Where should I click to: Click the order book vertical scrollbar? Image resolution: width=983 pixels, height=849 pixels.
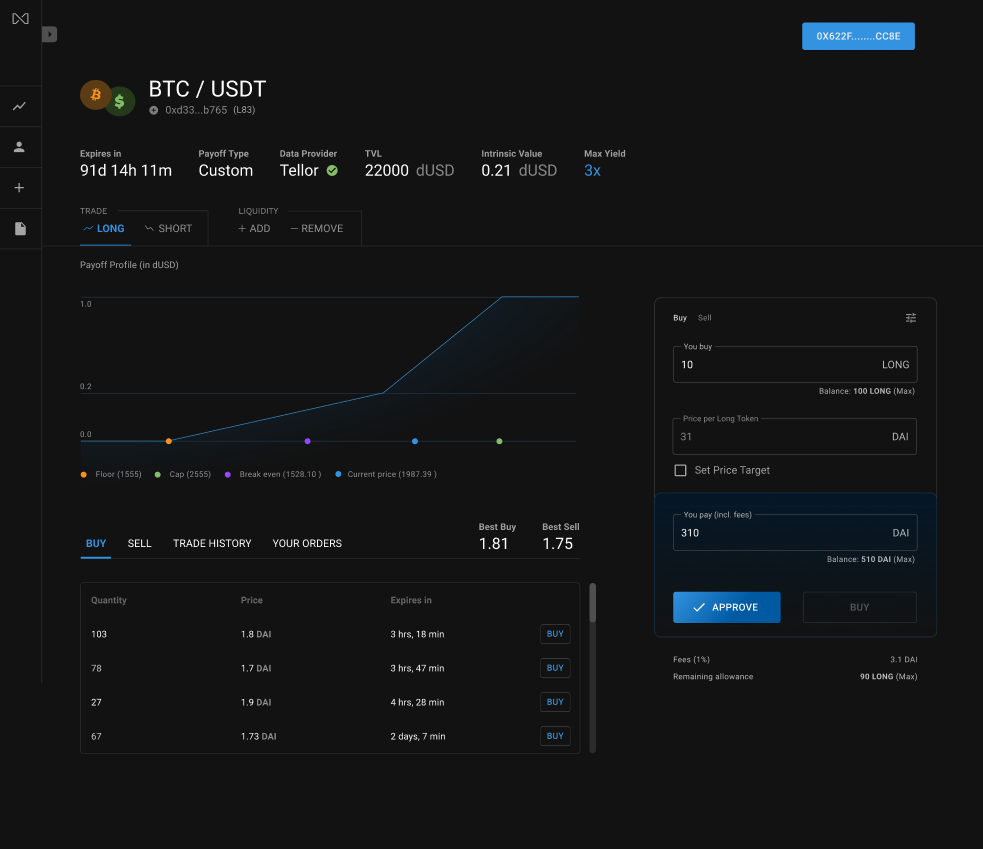592,604
